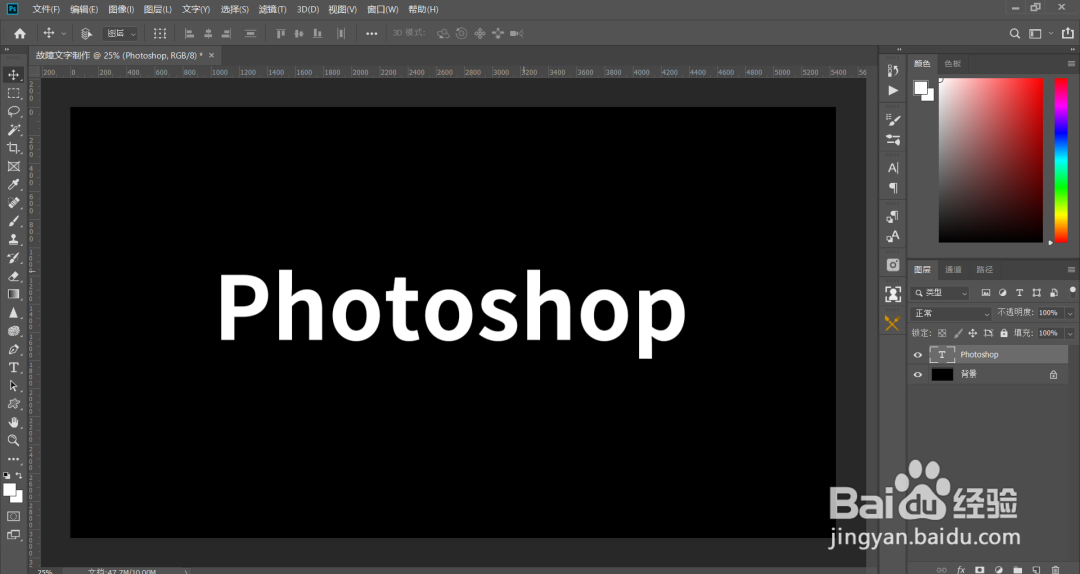
Task: Select the Custom Shape tool
Action: (x=13, y=404)
